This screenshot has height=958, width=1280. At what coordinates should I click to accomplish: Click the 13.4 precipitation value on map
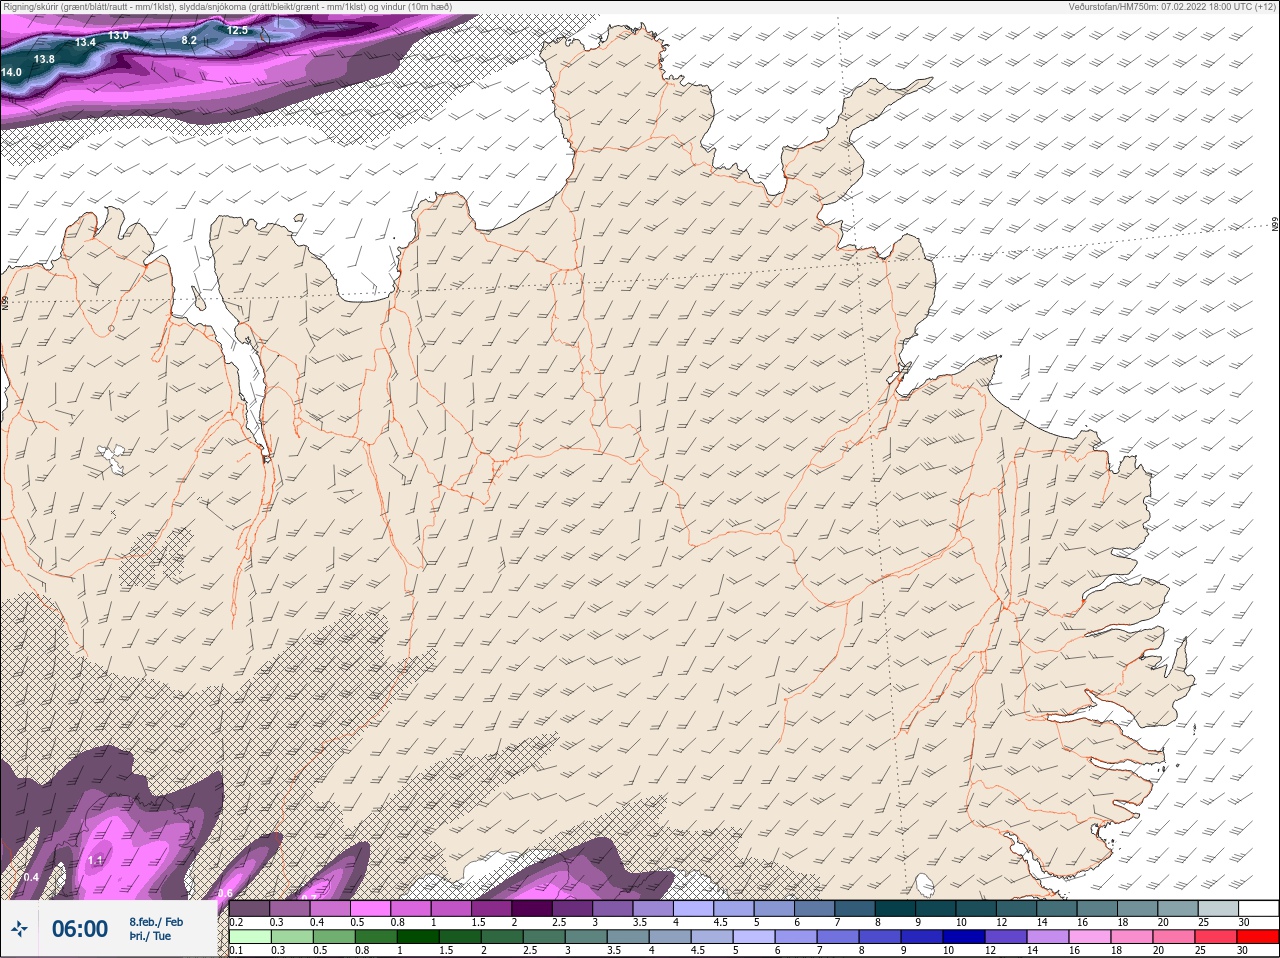(x=85, y=43)
